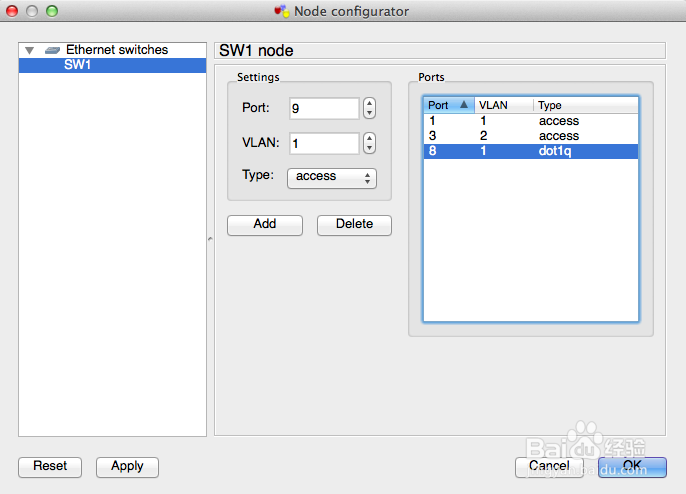Increase the VLAN value with up arrow
Image resolution: width=686 pixels, height=494 pixels.
[x=370, y=138]
